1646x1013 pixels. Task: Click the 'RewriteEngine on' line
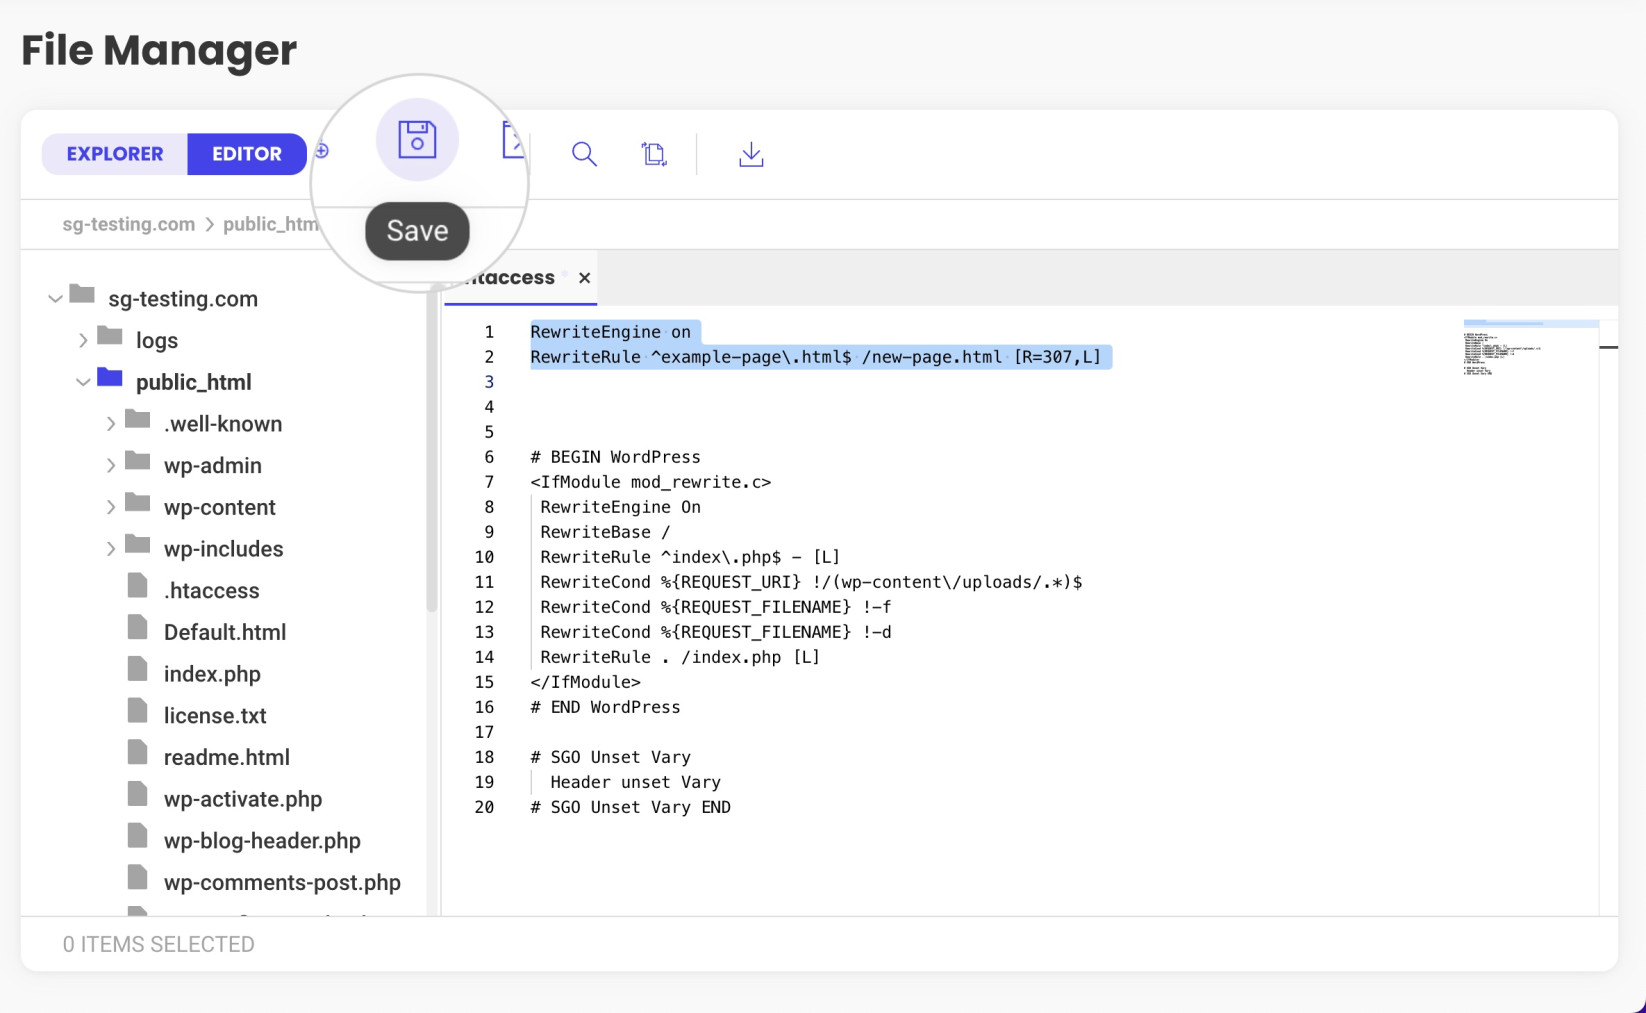point(610,332)
